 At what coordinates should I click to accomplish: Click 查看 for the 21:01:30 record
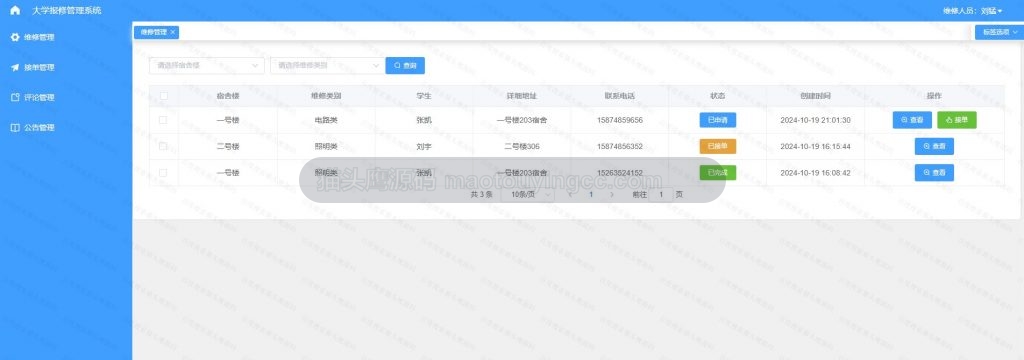(912, 120)
